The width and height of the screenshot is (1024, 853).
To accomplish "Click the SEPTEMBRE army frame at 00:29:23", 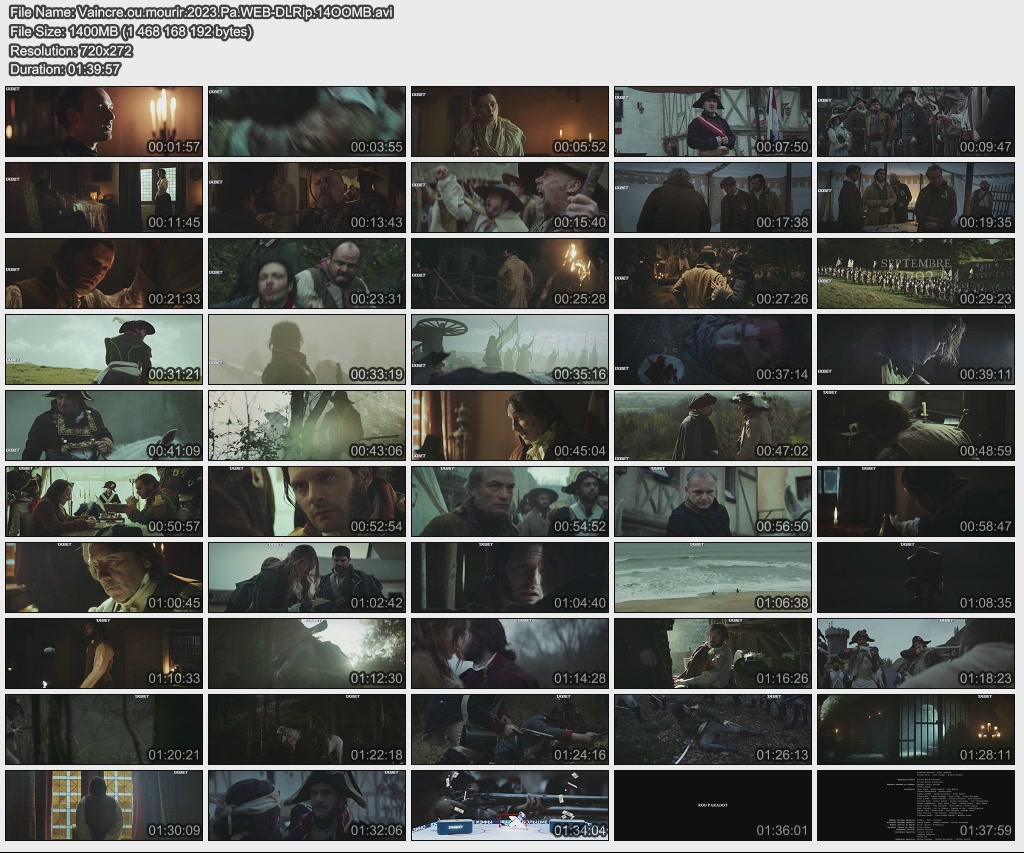I will click(915, 273).
